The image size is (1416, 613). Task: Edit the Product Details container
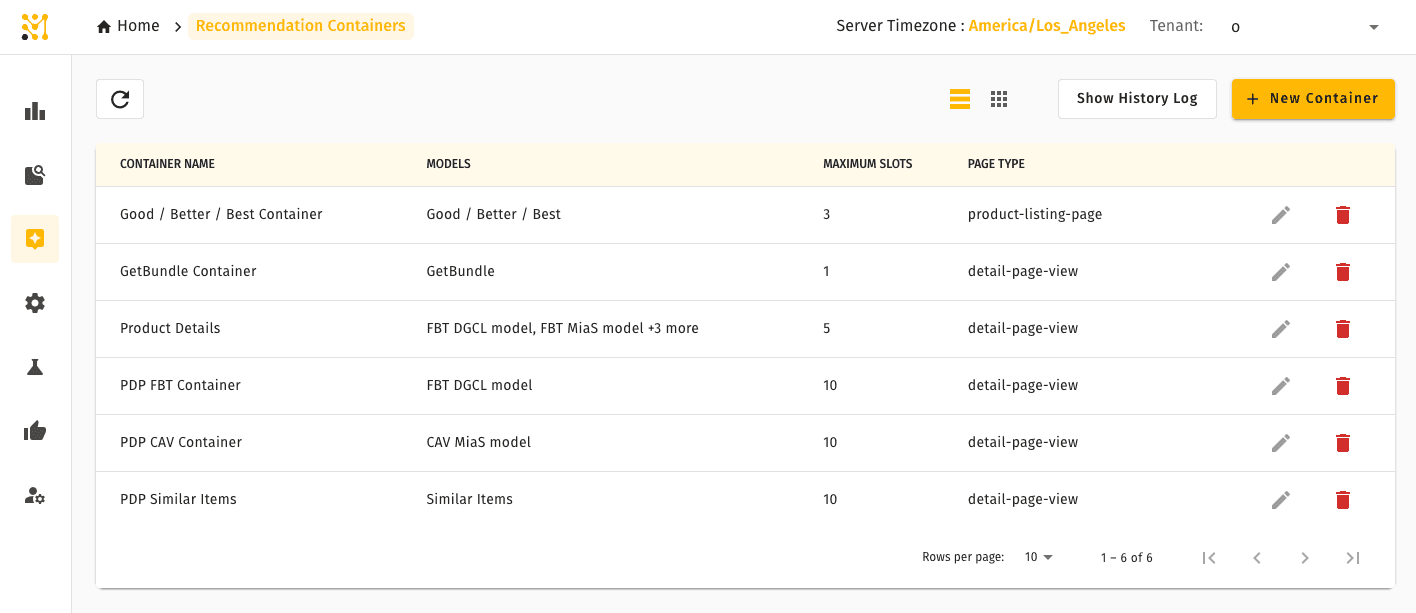click(1281, 329)
